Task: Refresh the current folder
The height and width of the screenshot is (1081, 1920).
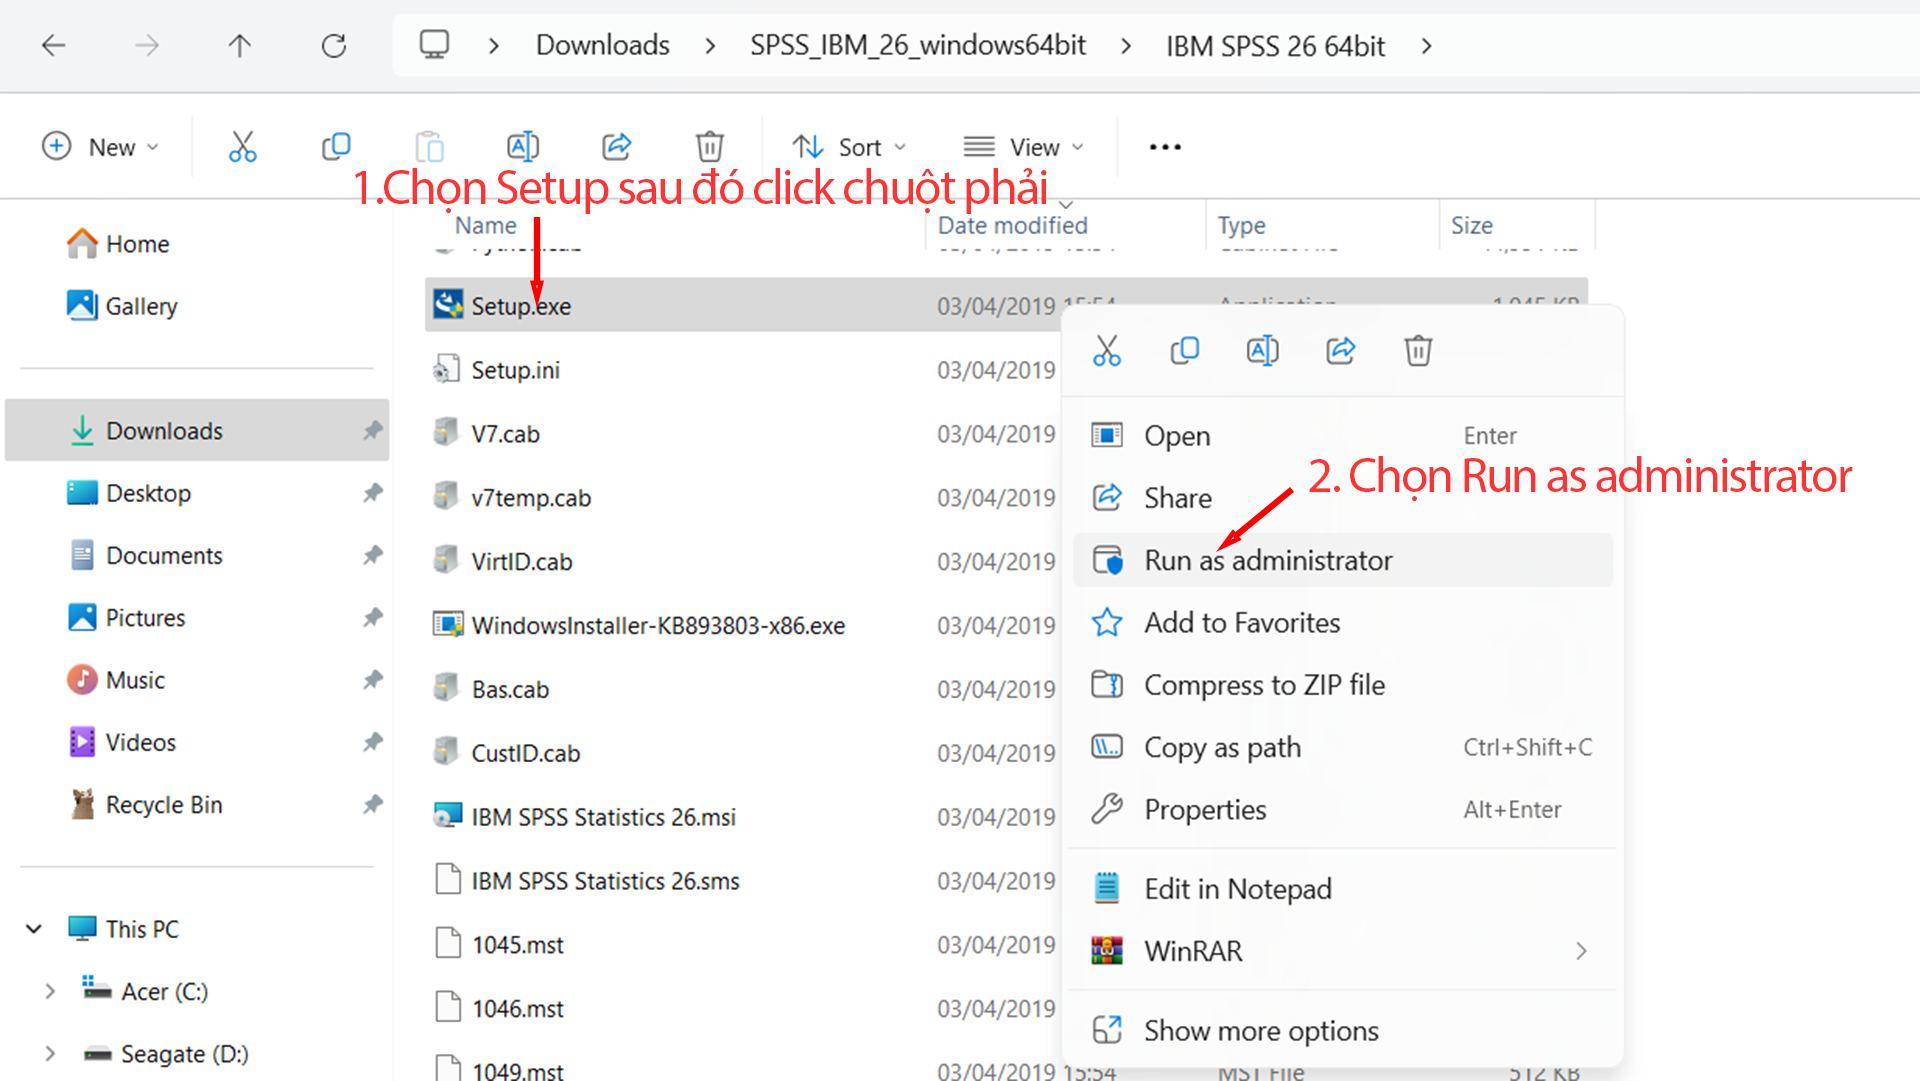Action: pyautogui.click(x=334, y=45)
